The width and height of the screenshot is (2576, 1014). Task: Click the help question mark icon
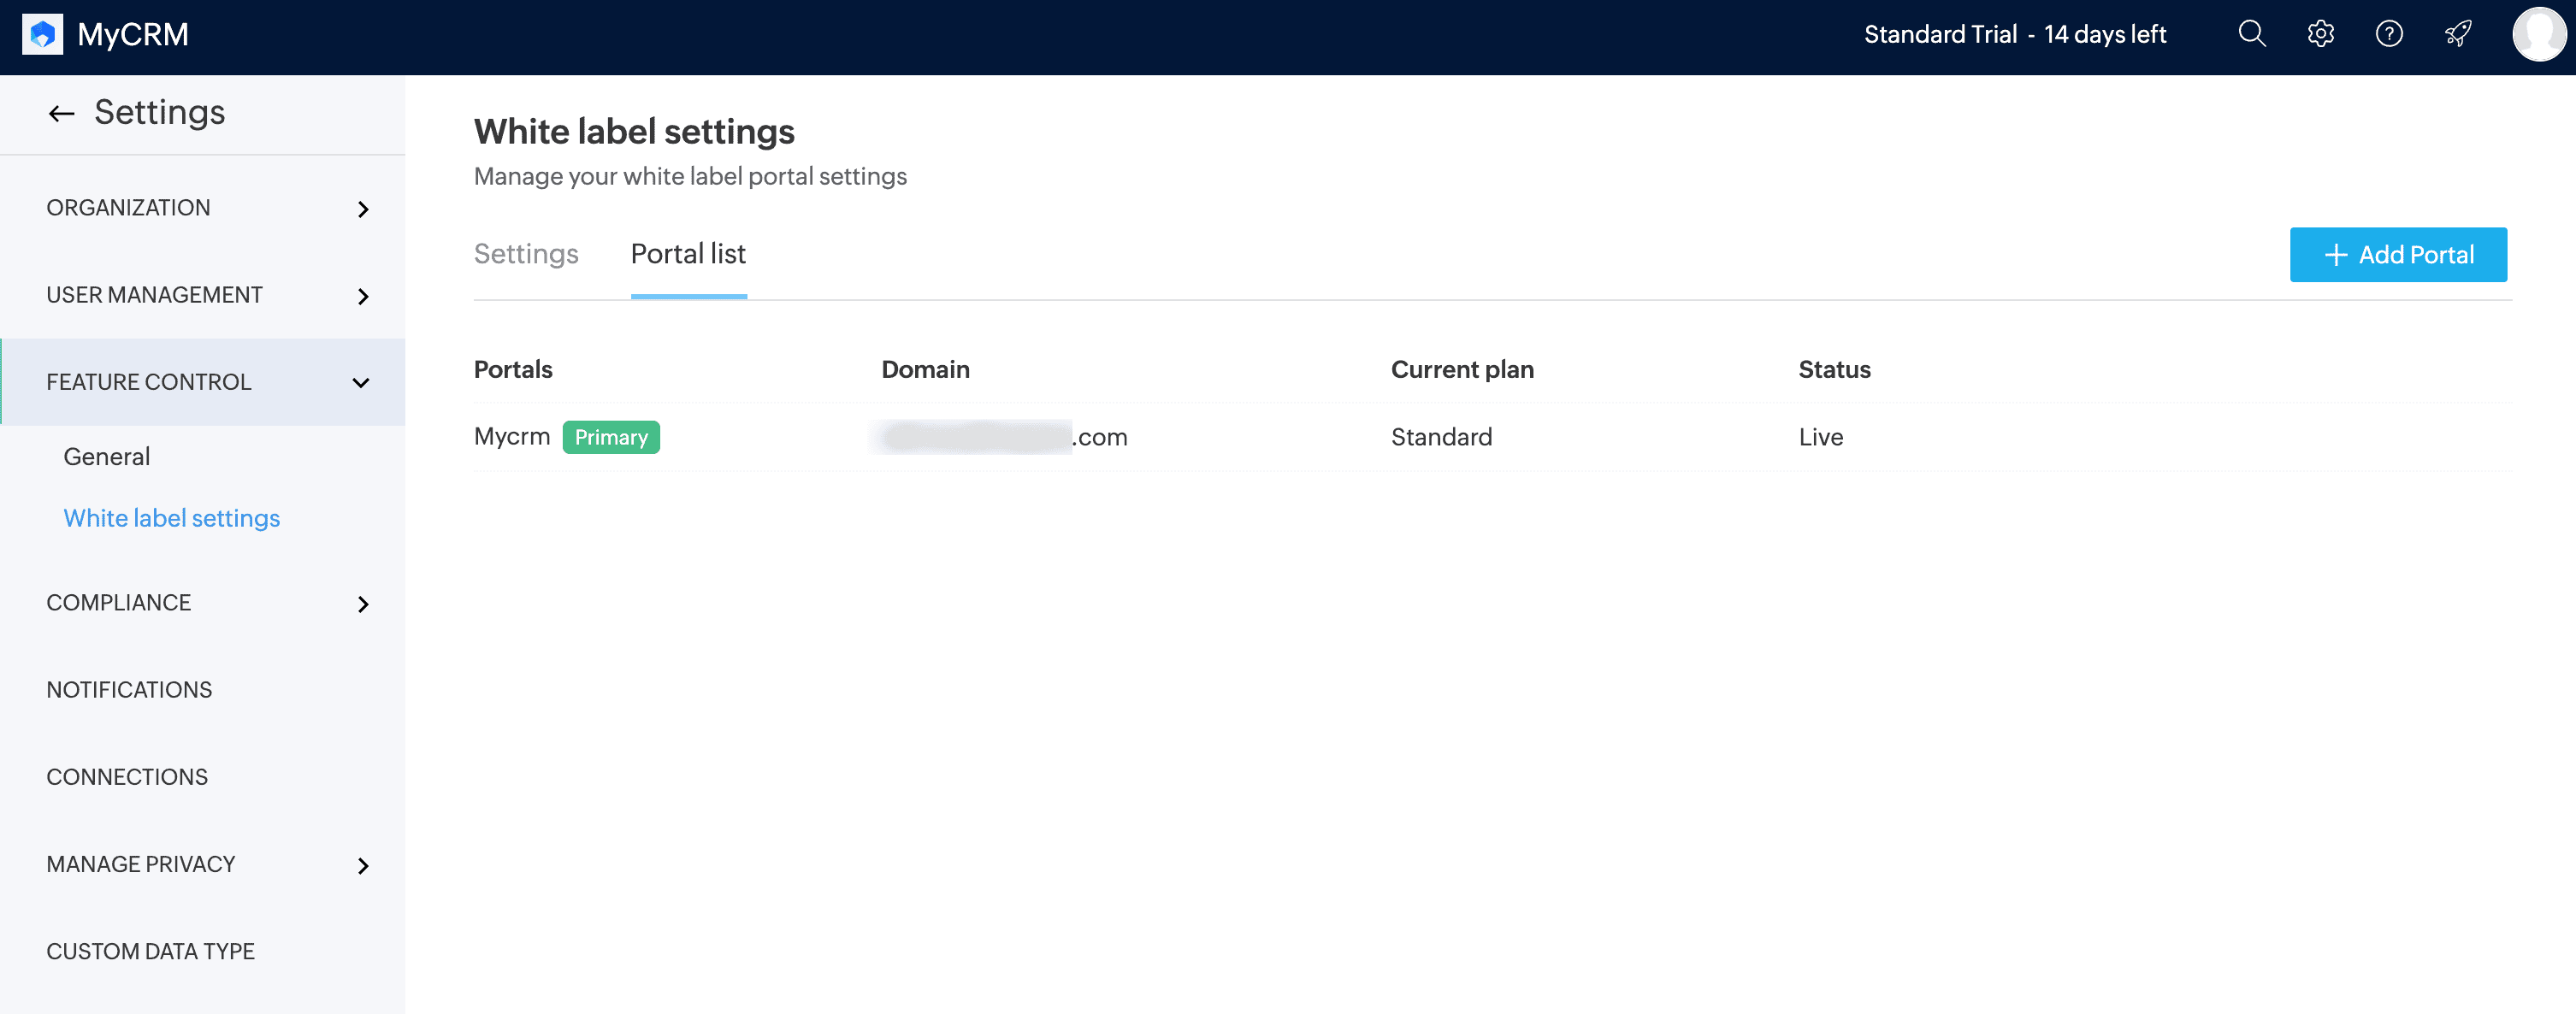pos(2389,35)
